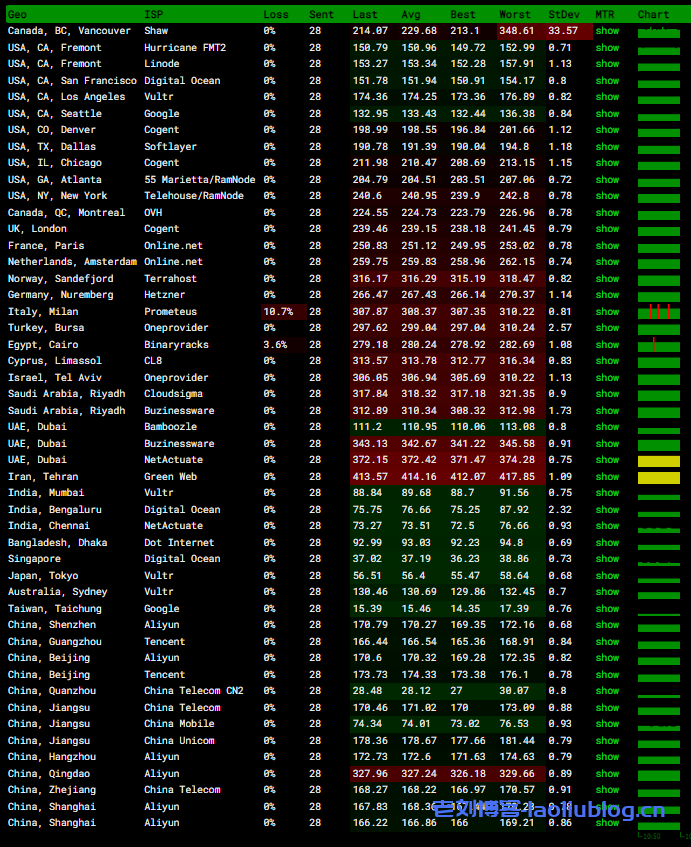This screenshot has height=847, width=691.
Task: Click the ISP column header
Action: tap(153, 14)
